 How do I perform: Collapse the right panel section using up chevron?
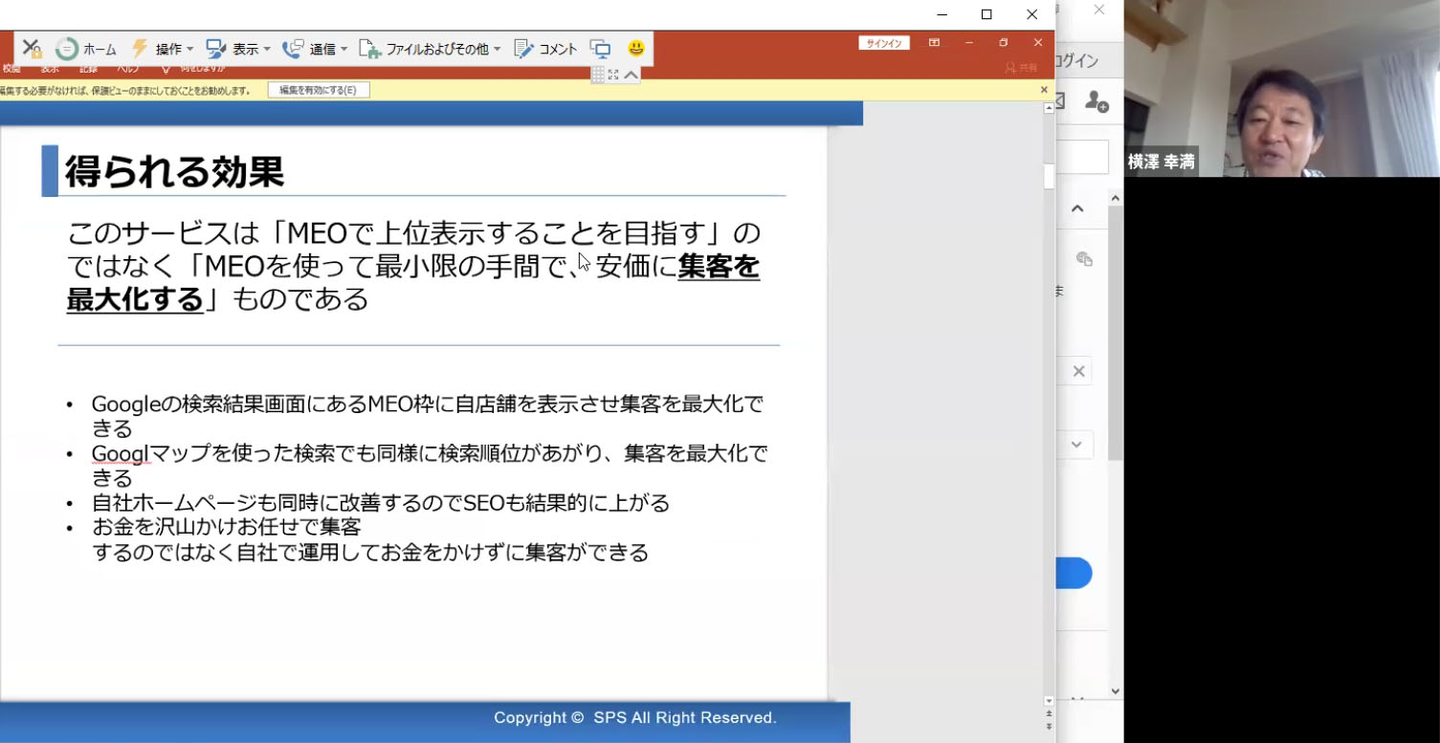tap(1077, 209)
